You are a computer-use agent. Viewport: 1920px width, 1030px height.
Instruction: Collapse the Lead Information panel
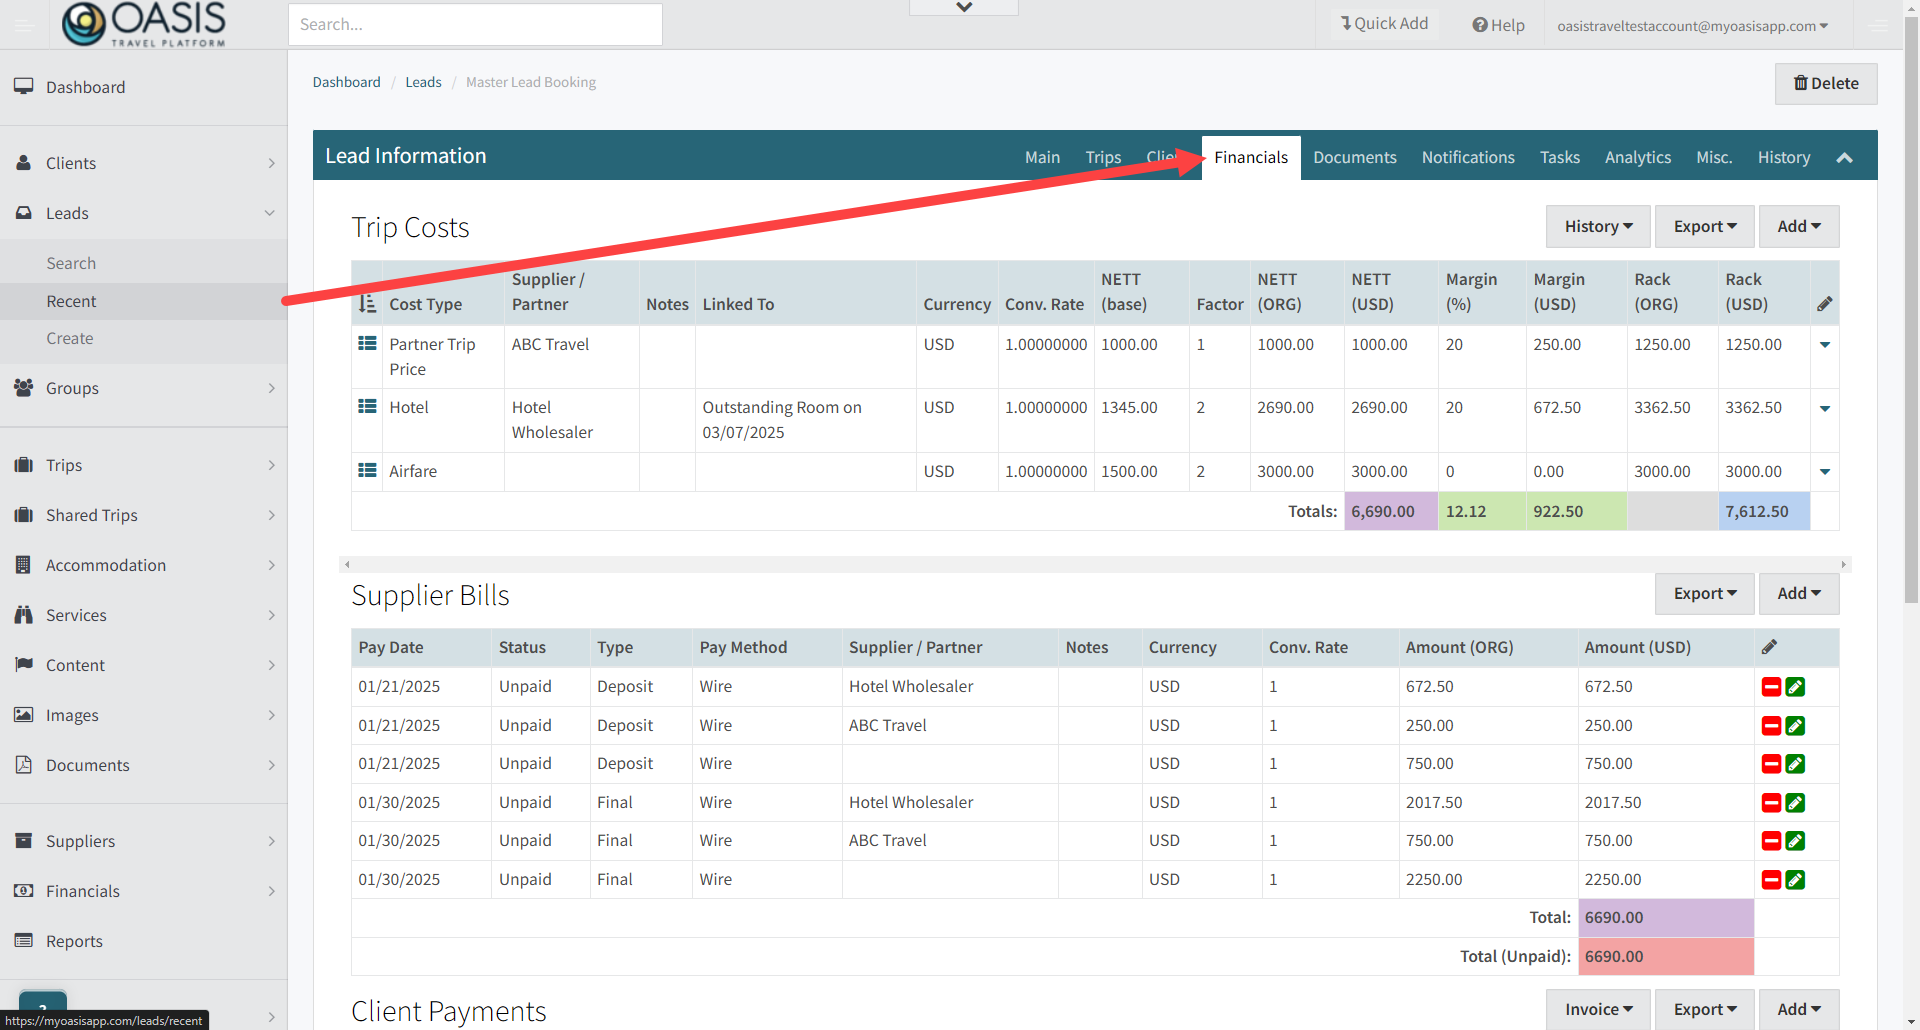tap(1845, 157)
